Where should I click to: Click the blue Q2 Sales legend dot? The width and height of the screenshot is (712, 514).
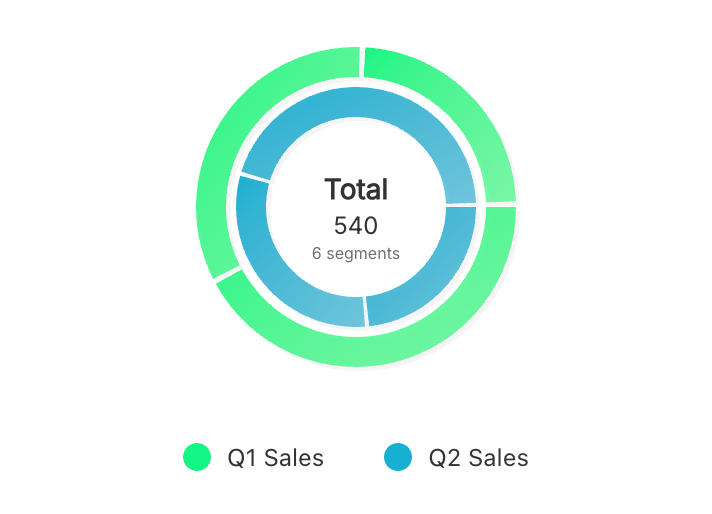point(398,458)
